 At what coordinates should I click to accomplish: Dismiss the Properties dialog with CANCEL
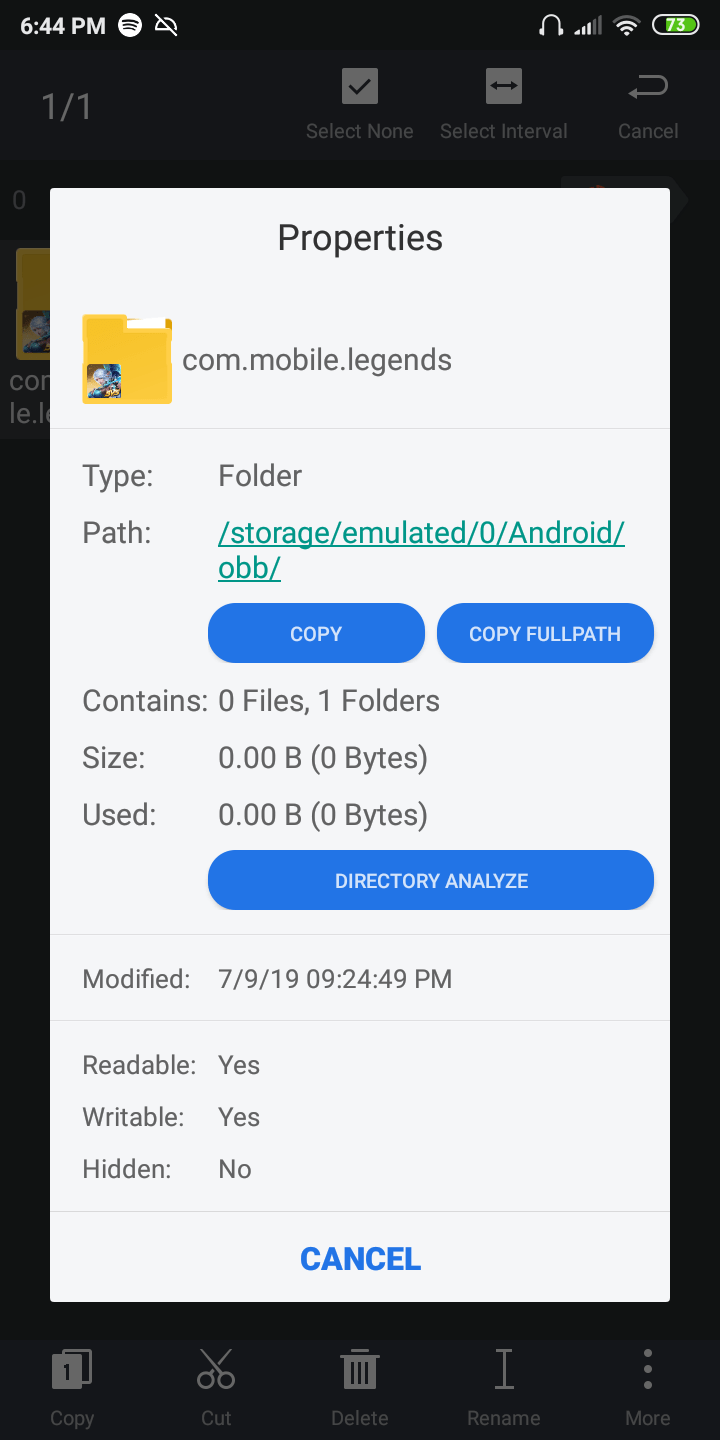[360, 1258]
